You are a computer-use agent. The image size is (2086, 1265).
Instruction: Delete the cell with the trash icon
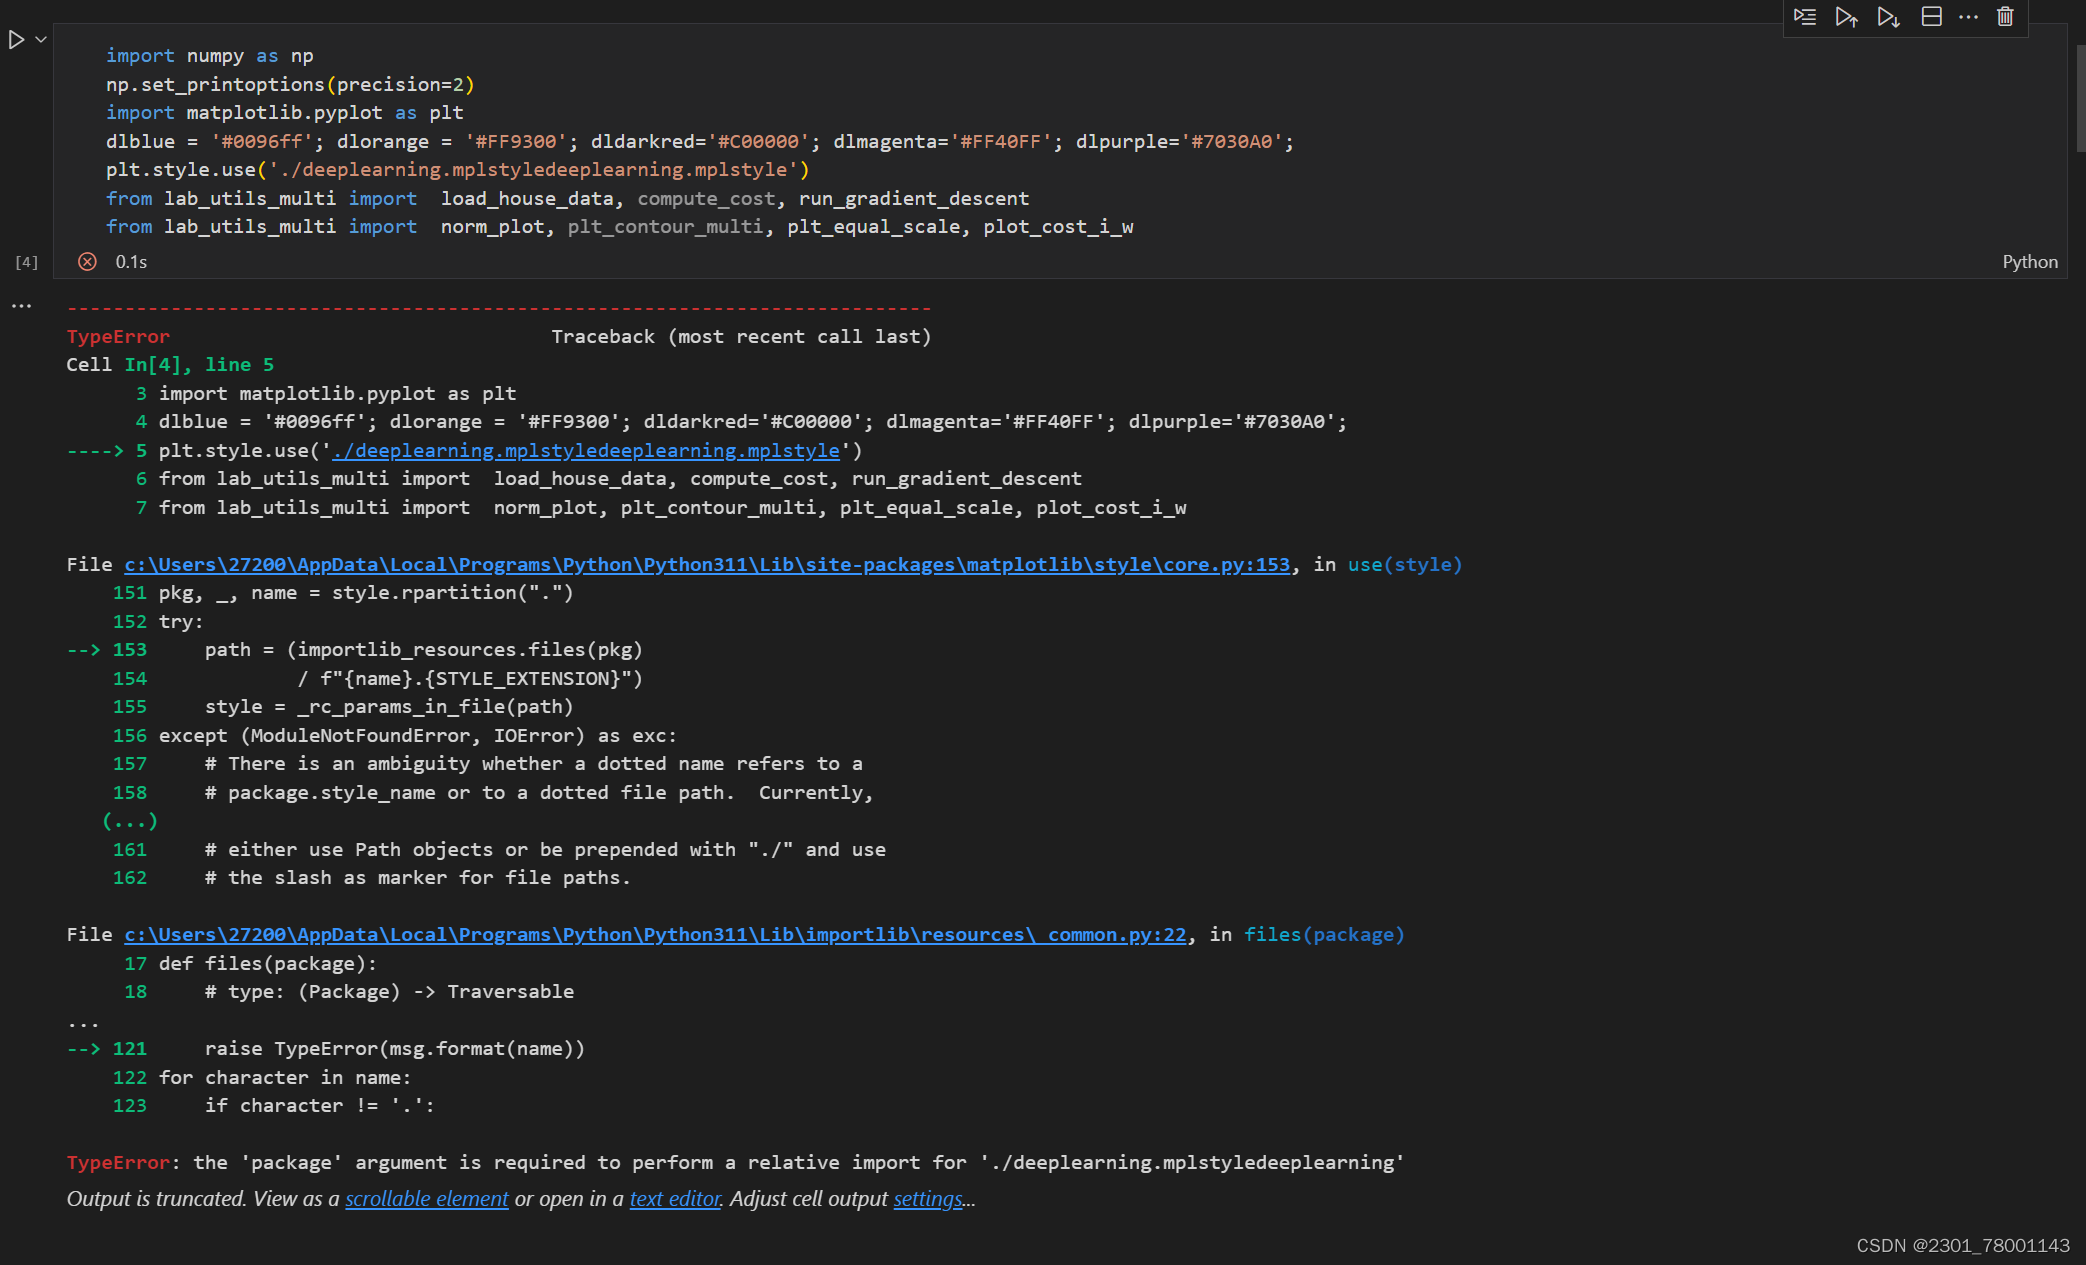2006,17
